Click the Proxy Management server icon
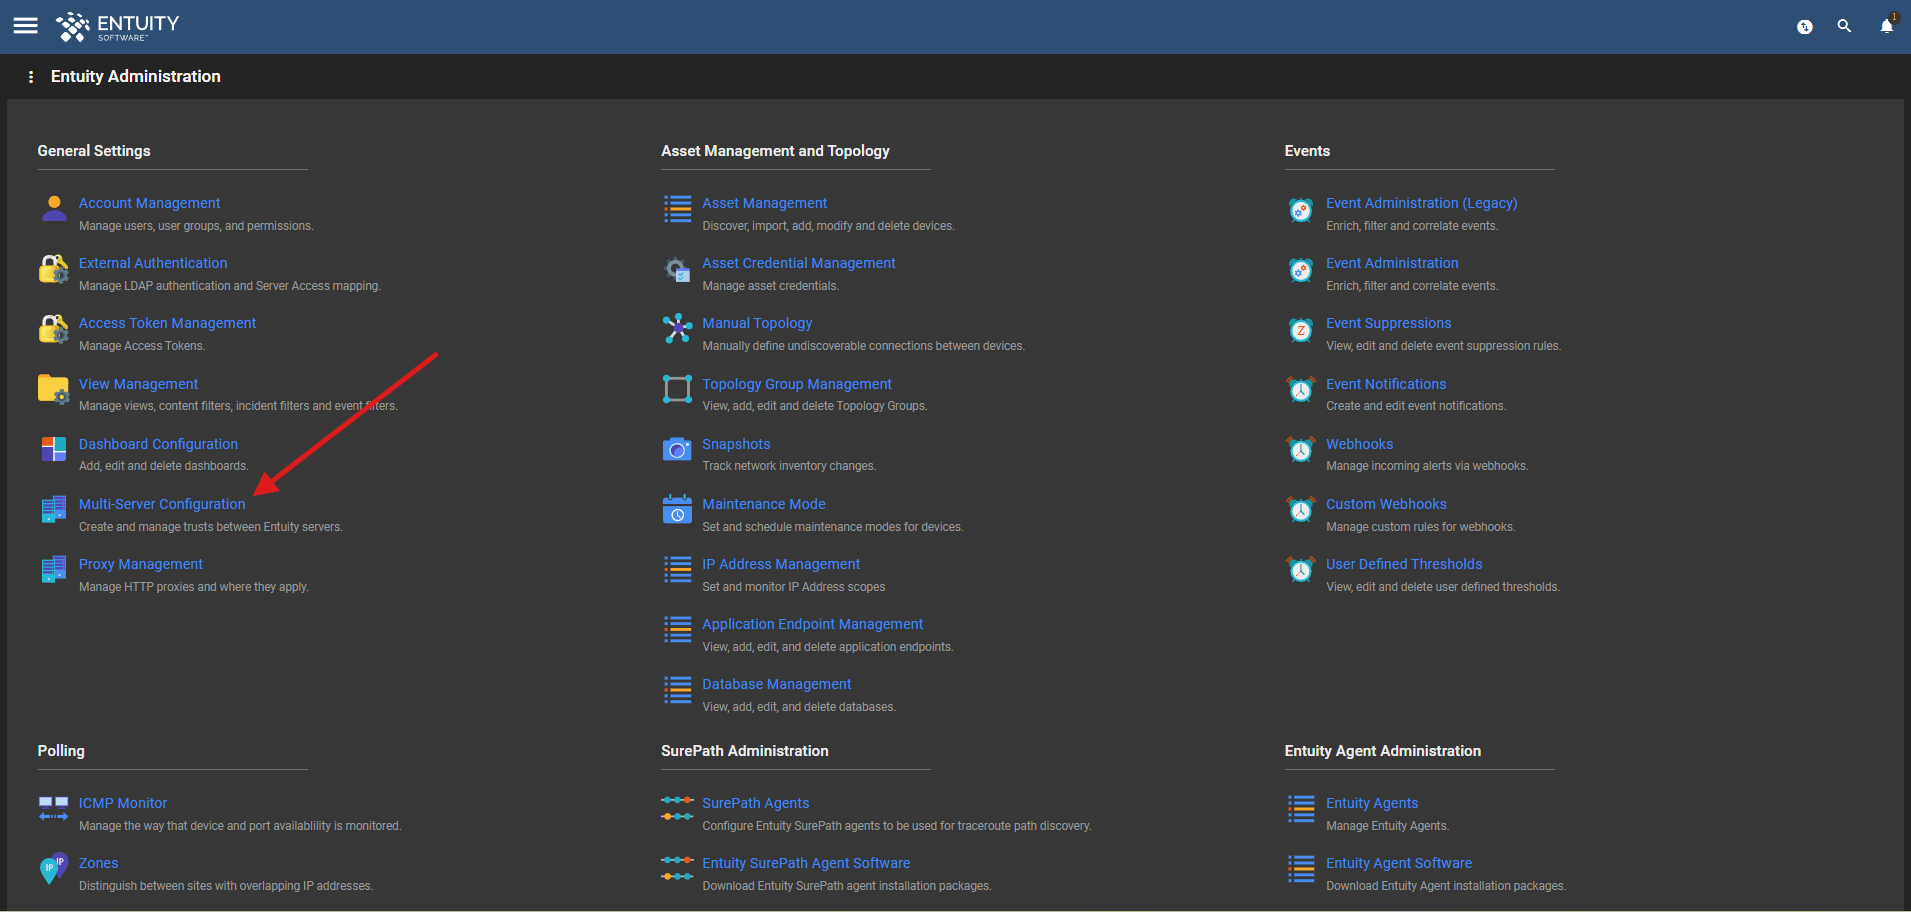Image resolution: width=1911 pixels, height=912 pixels. (54, 569)
